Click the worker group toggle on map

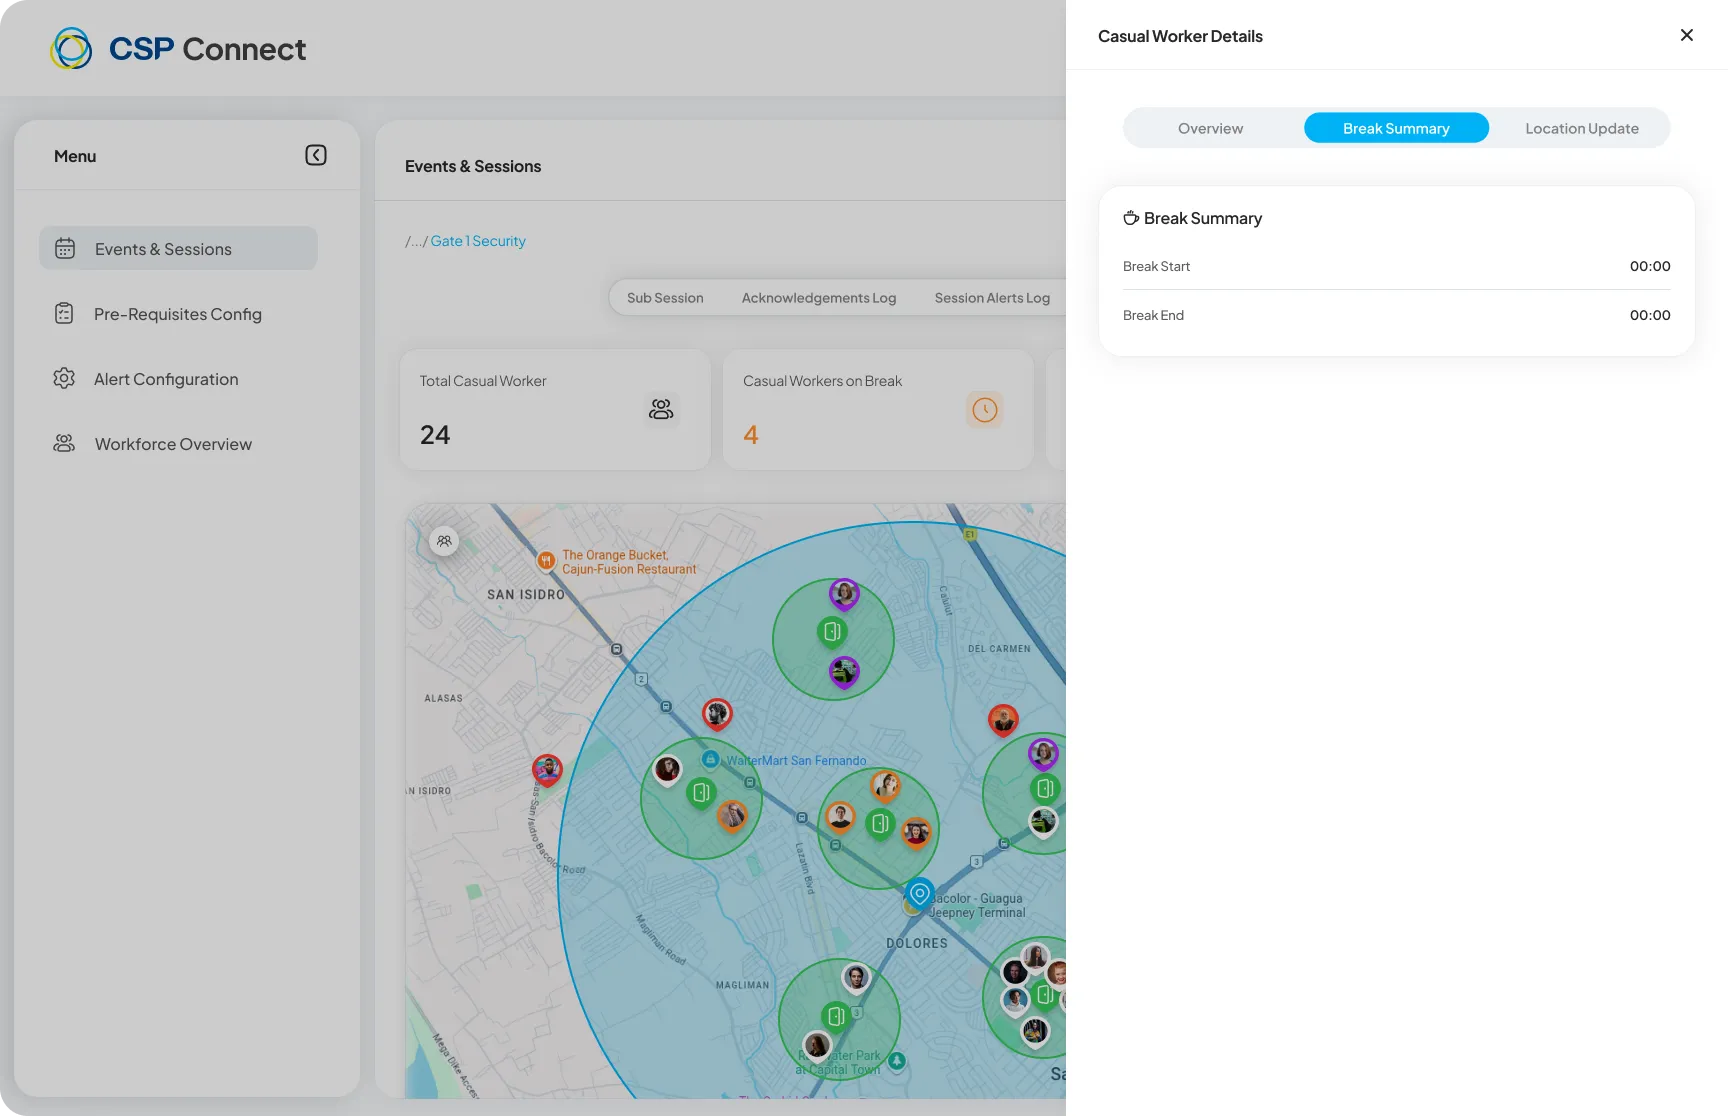[444, 541]
